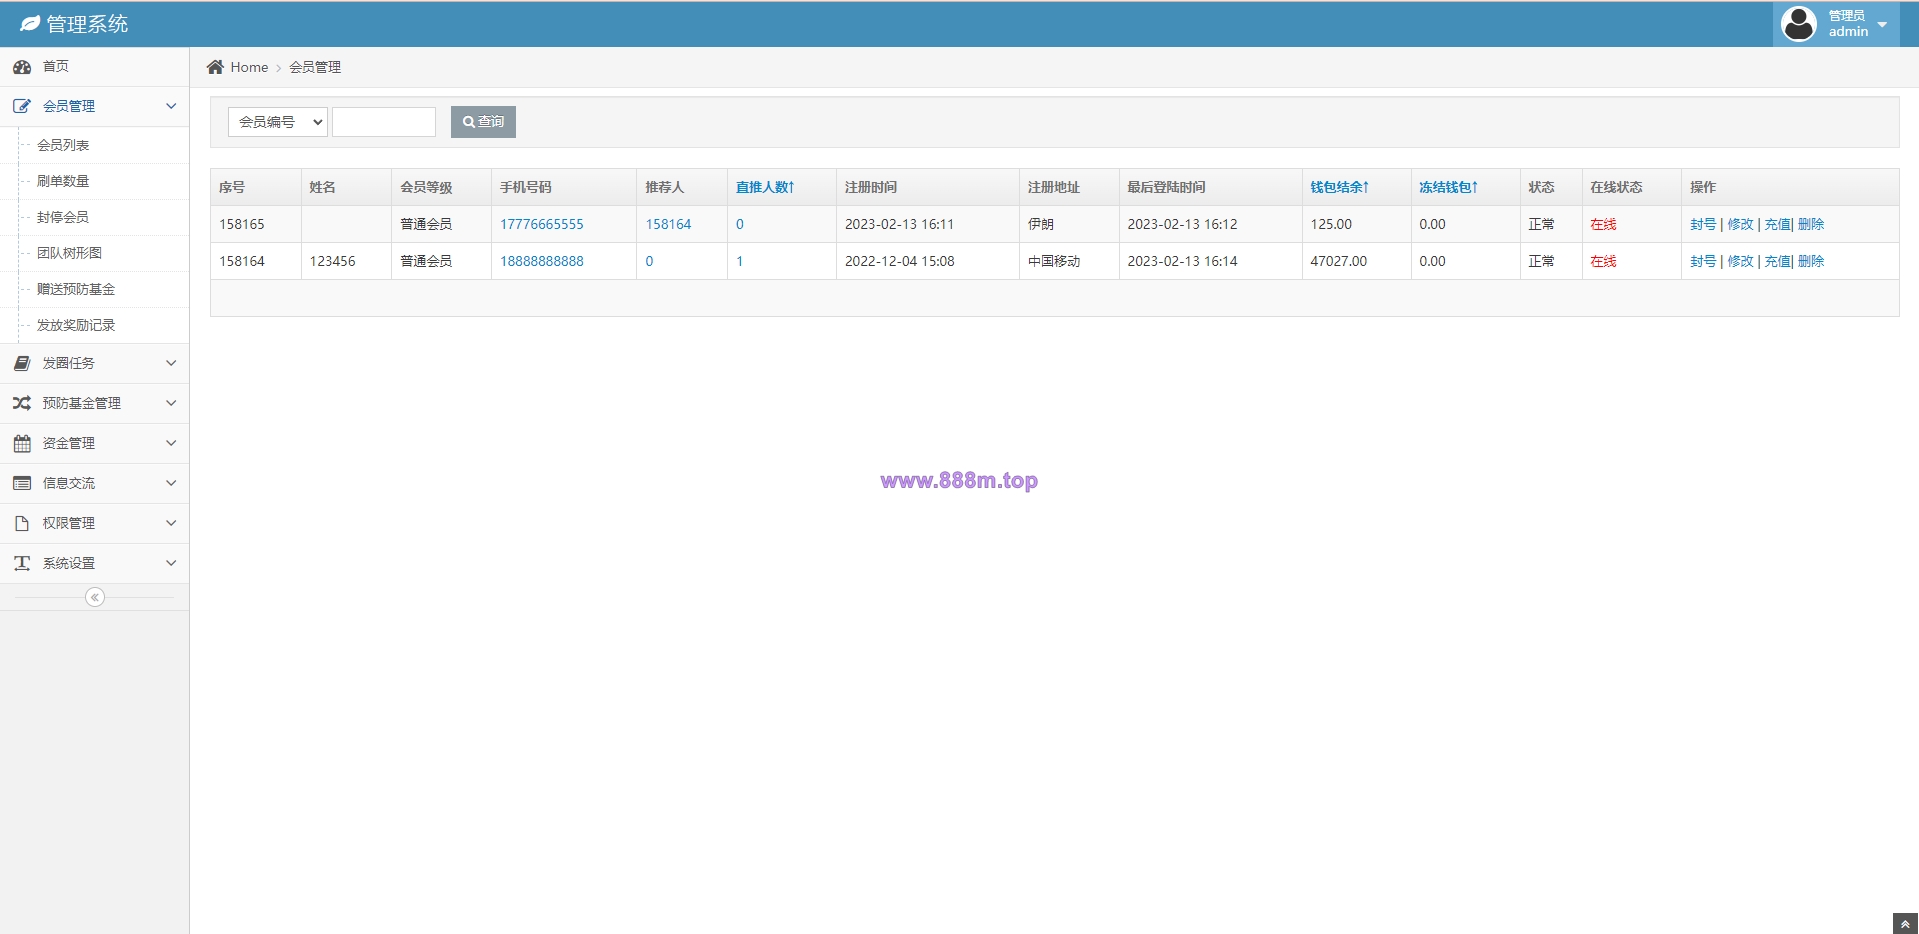The width and height of the screenshot is (1919, 934).
Task: Click the edit icon beside 会员管理
Action: pyautogui.click(x=22, y=106)
